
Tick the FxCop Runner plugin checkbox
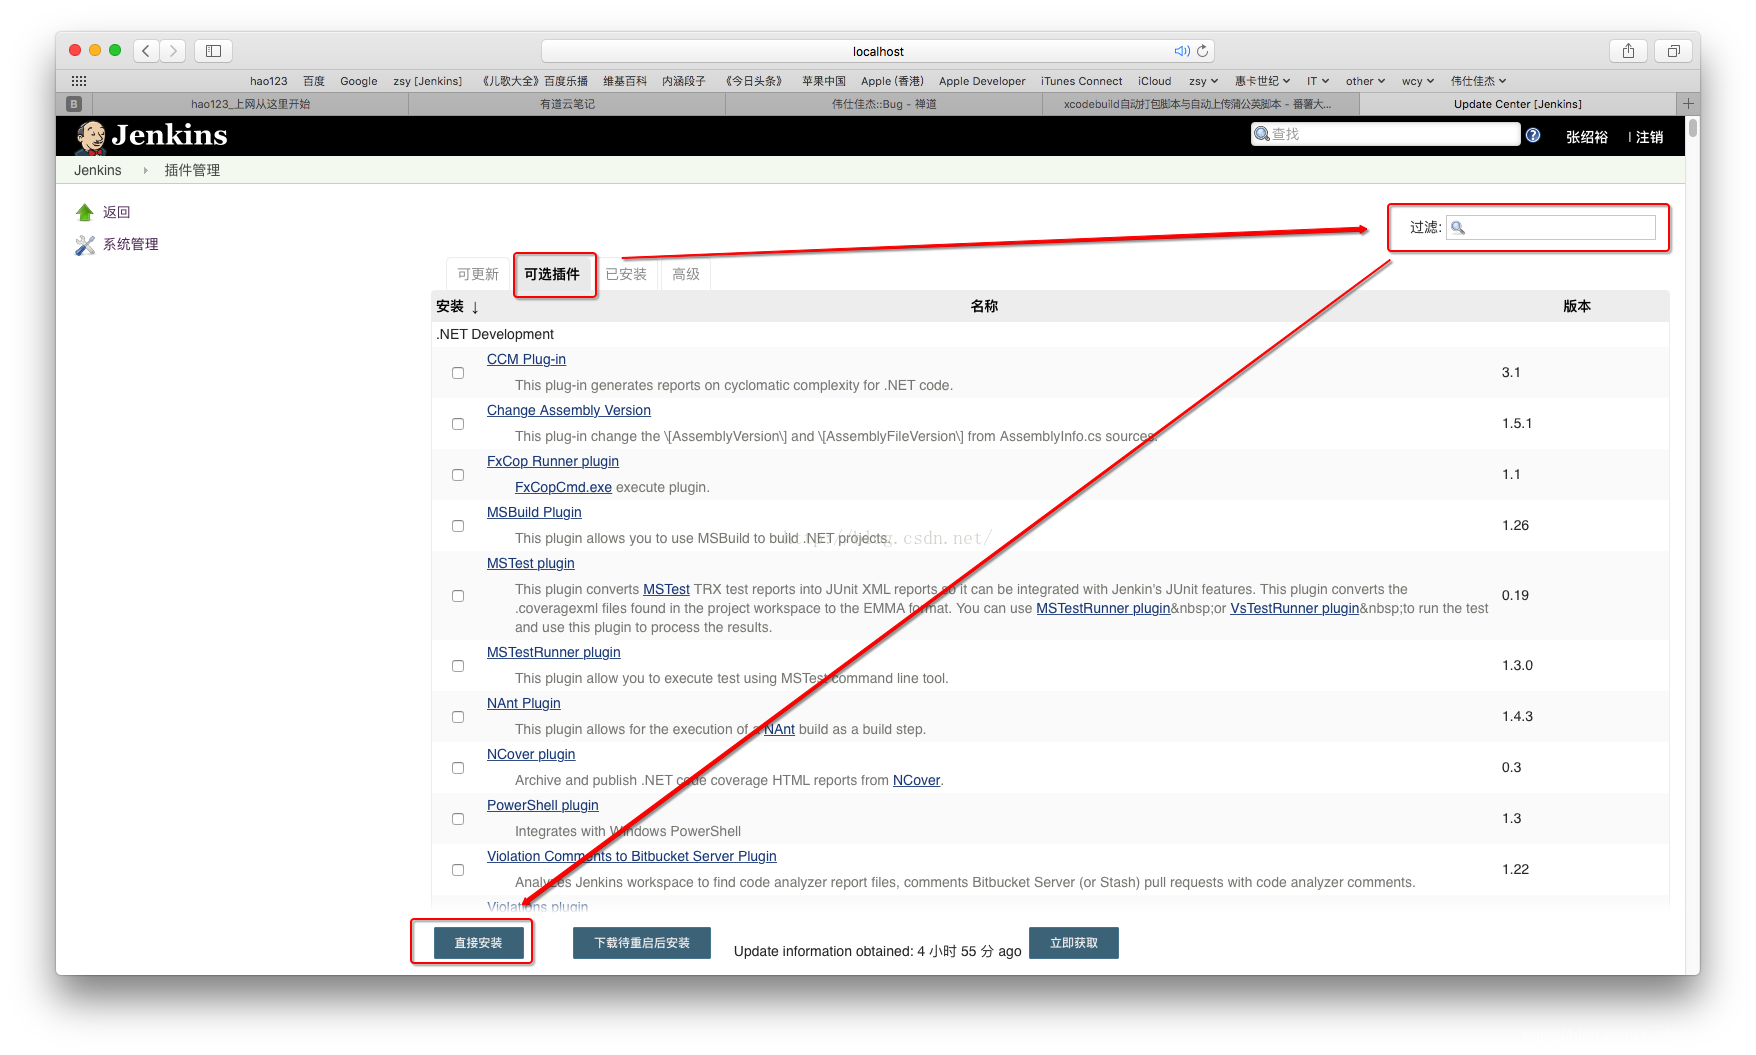coord(458,475)
